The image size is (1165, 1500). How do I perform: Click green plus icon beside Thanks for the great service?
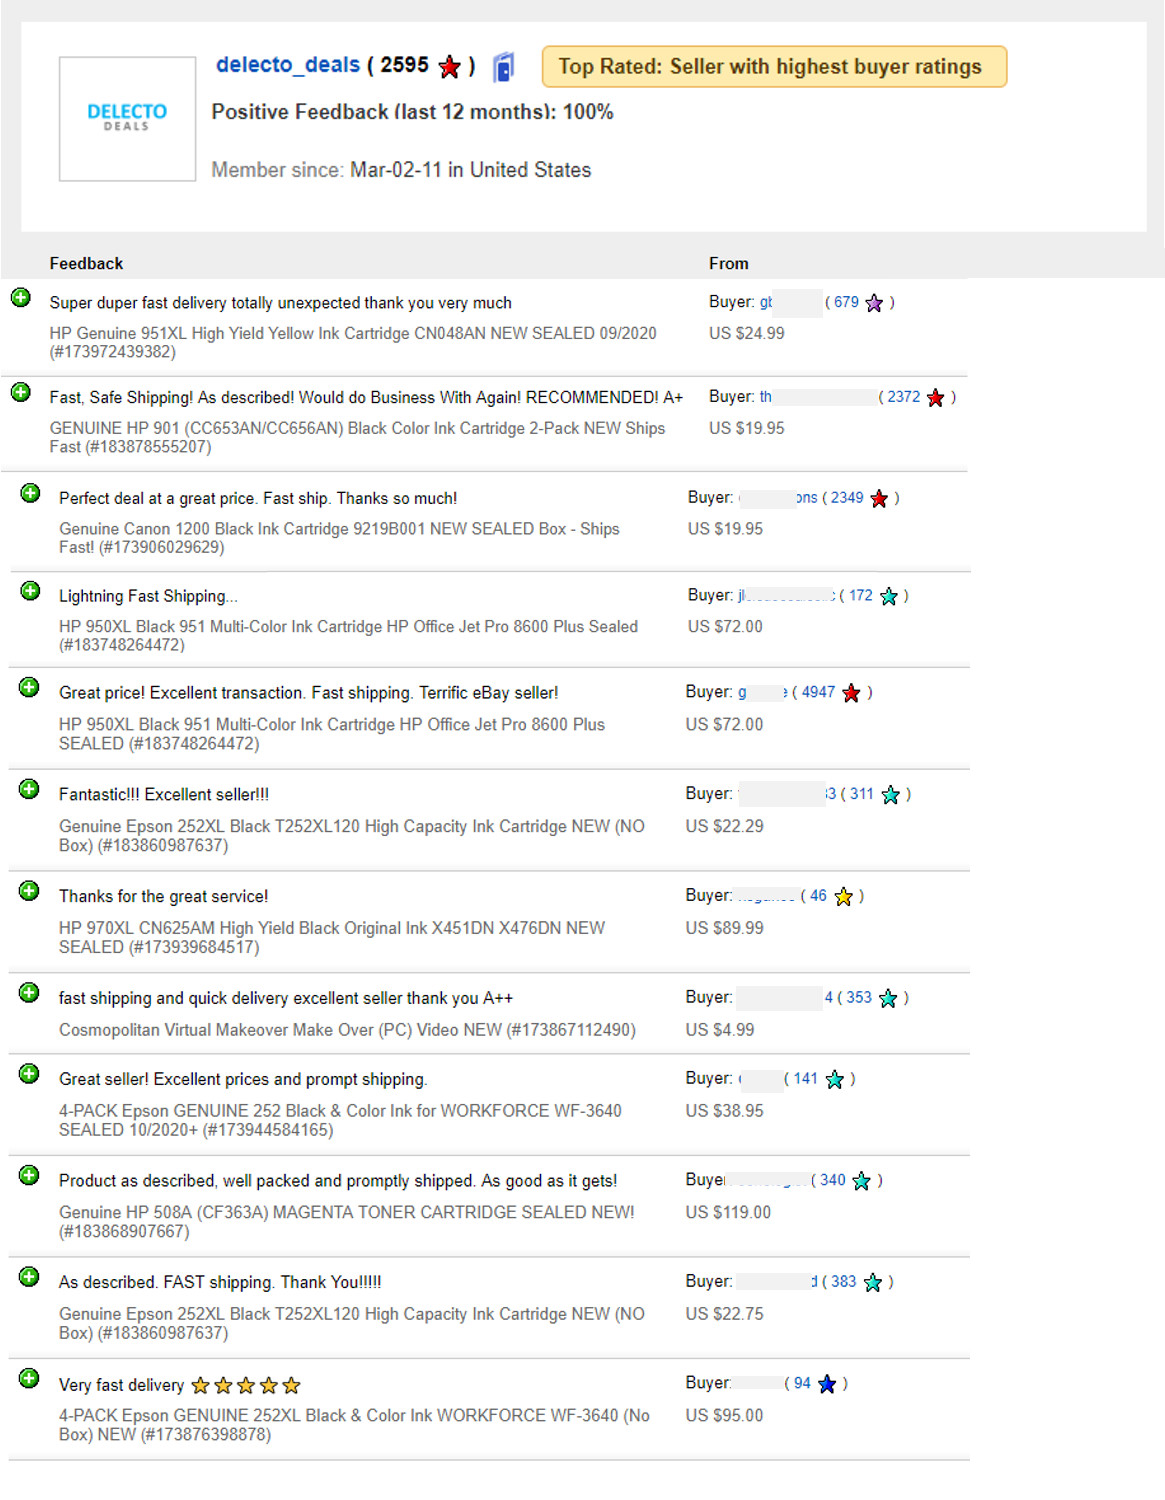tap(29, 891)
